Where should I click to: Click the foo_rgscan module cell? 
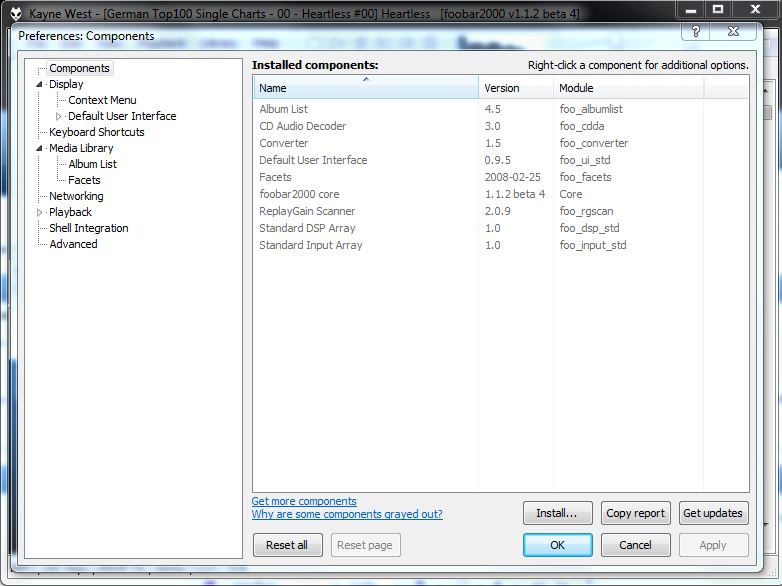pyautogui.click(x=586, y=211)
